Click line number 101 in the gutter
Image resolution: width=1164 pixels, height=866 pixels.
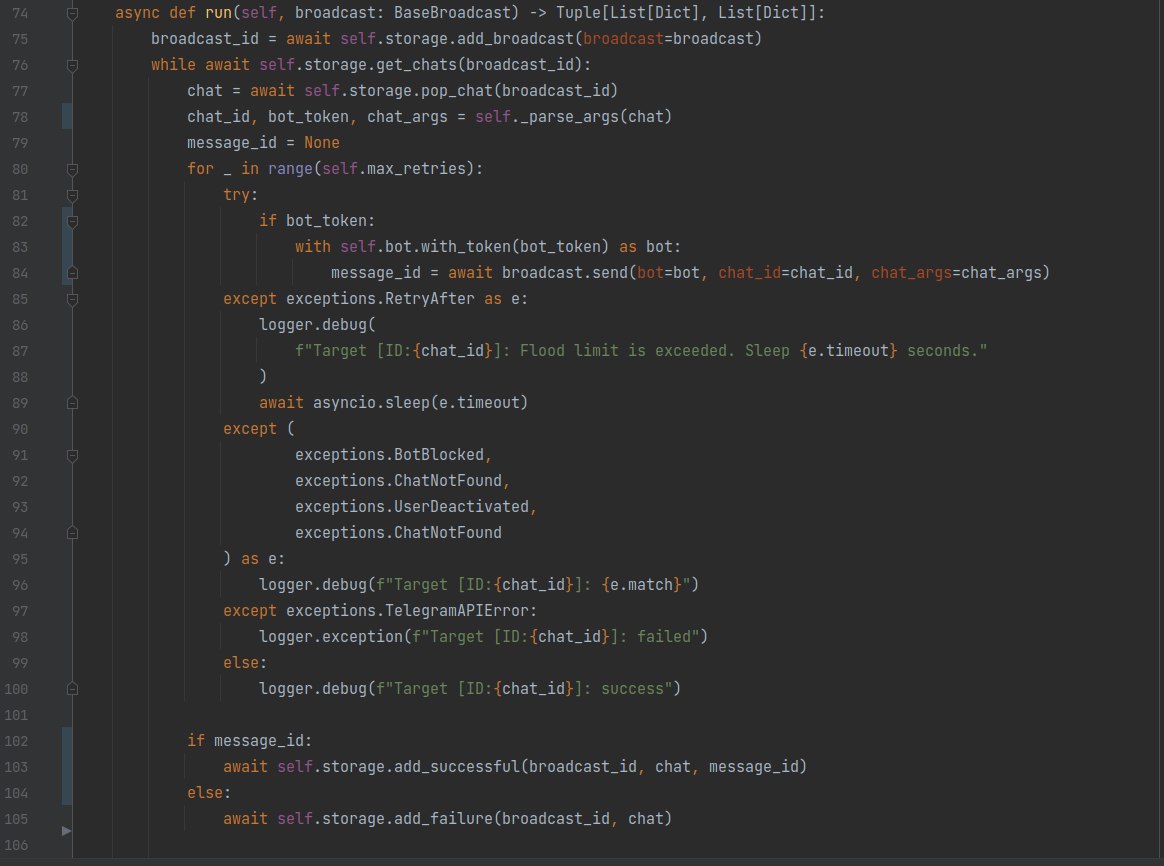click(16, 715)
